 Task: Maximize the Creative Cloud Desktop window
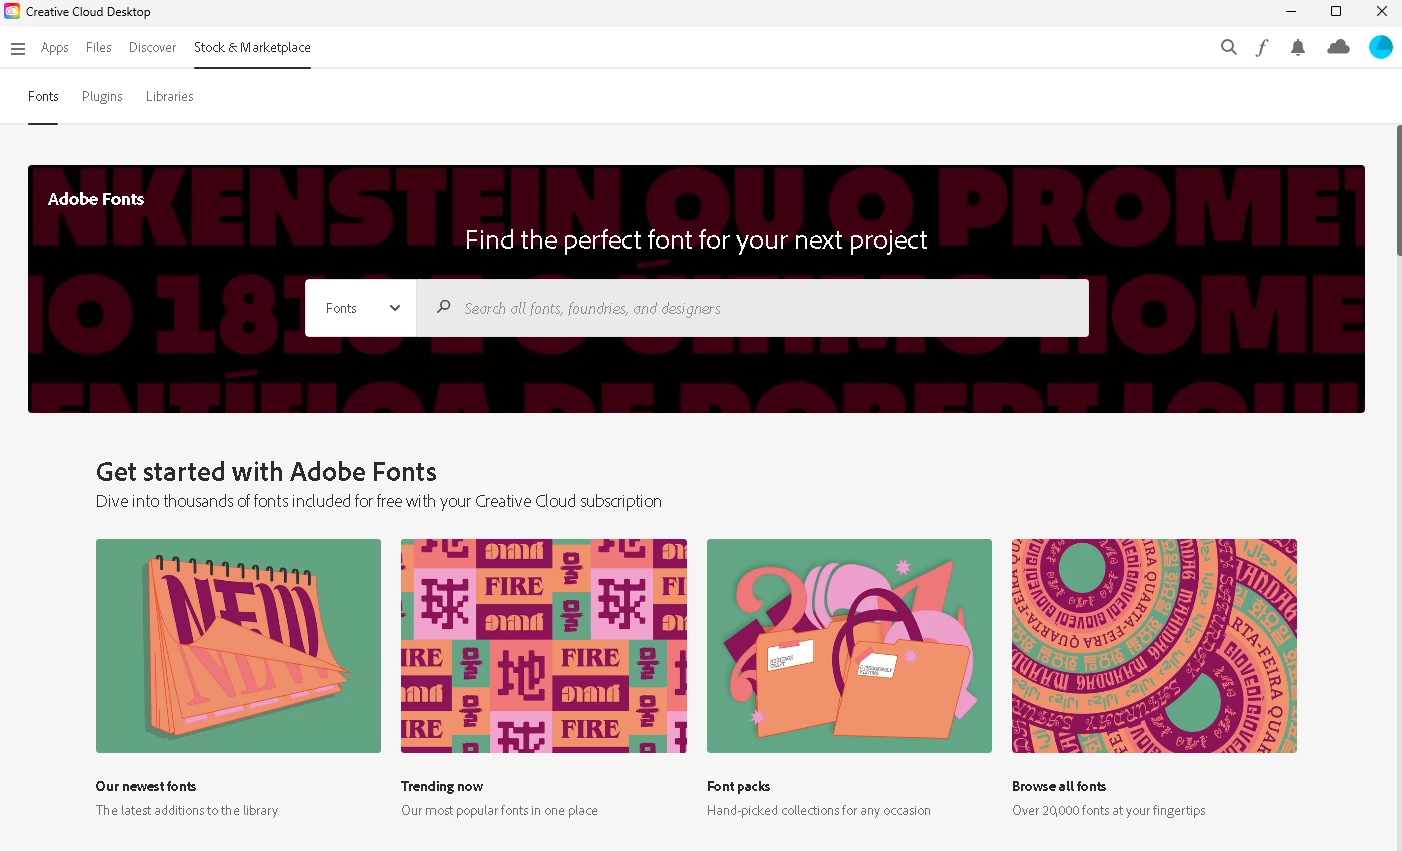tap(1336, 12)
